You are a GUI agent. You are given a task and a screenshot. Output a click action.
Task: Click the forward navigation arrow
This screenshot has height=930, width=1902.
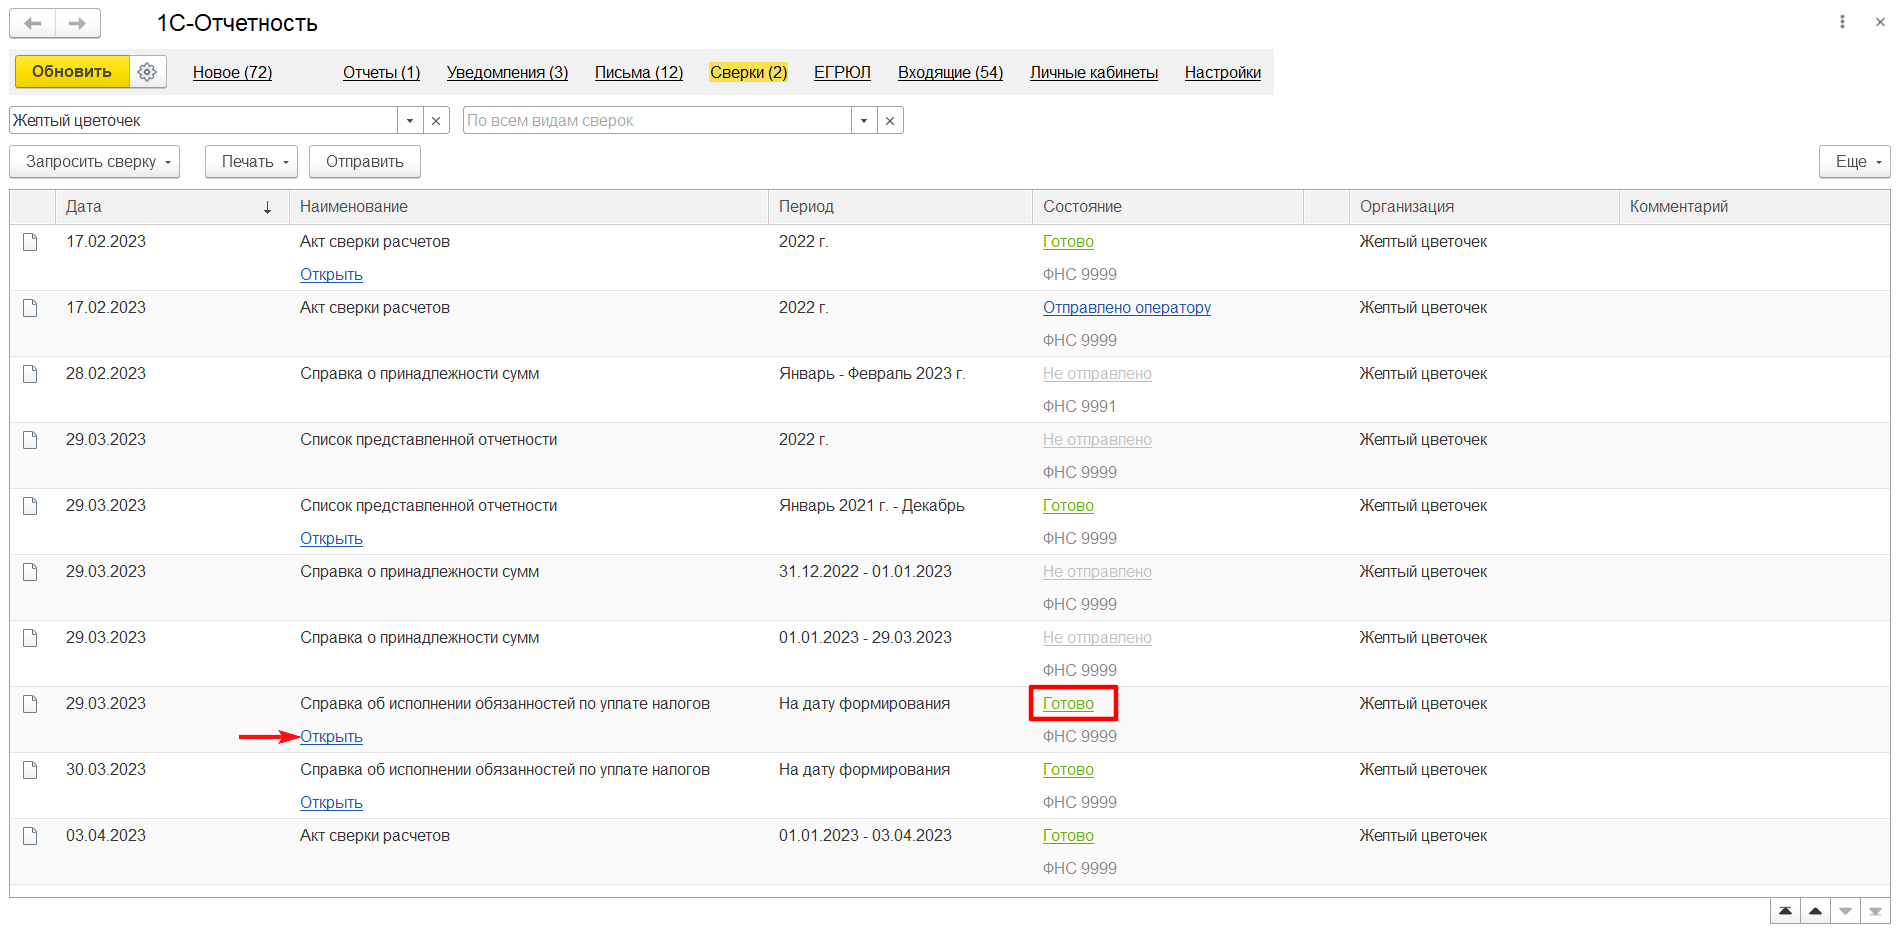pyautogui.click(x=77, y=23)
